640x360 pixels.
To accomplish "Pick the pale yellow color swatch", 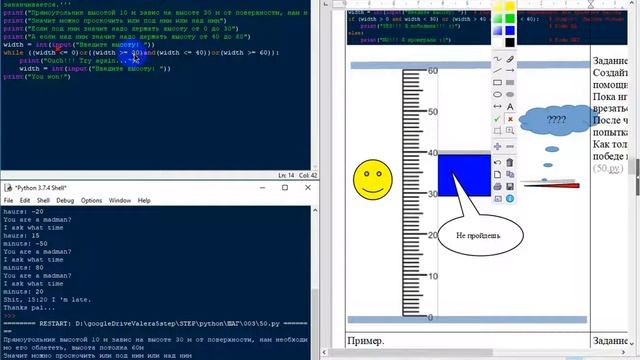I will point(498,7).
